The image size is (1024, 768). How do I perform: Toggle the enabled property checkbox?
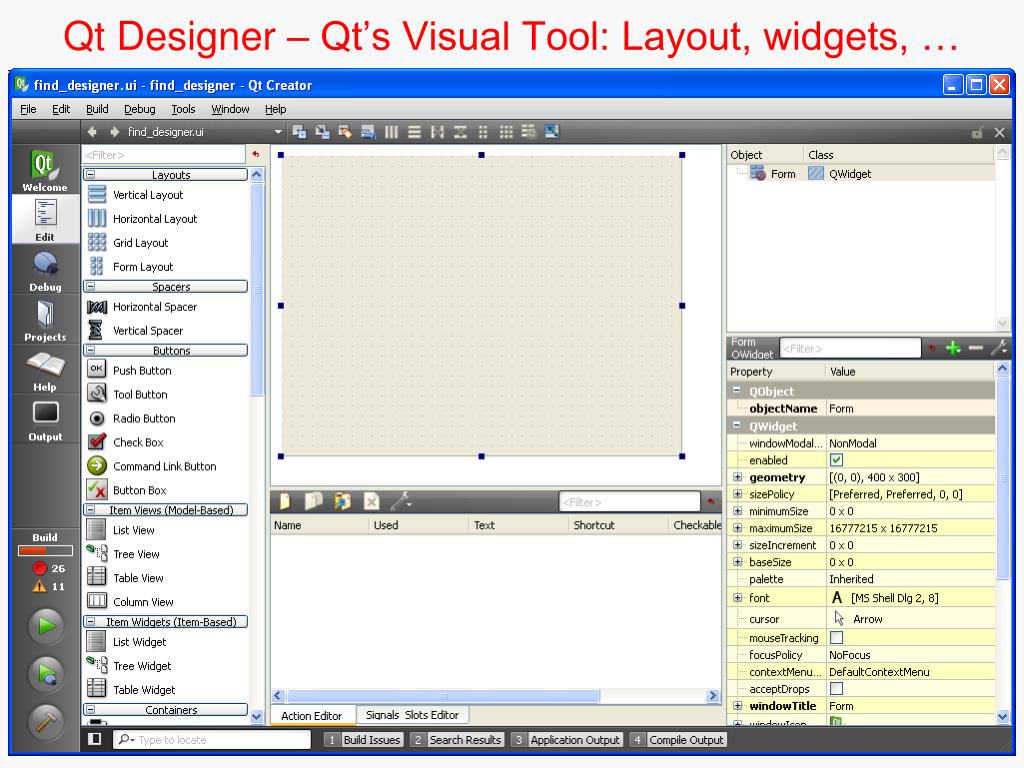pyautogui.click(x=836, y=460)
